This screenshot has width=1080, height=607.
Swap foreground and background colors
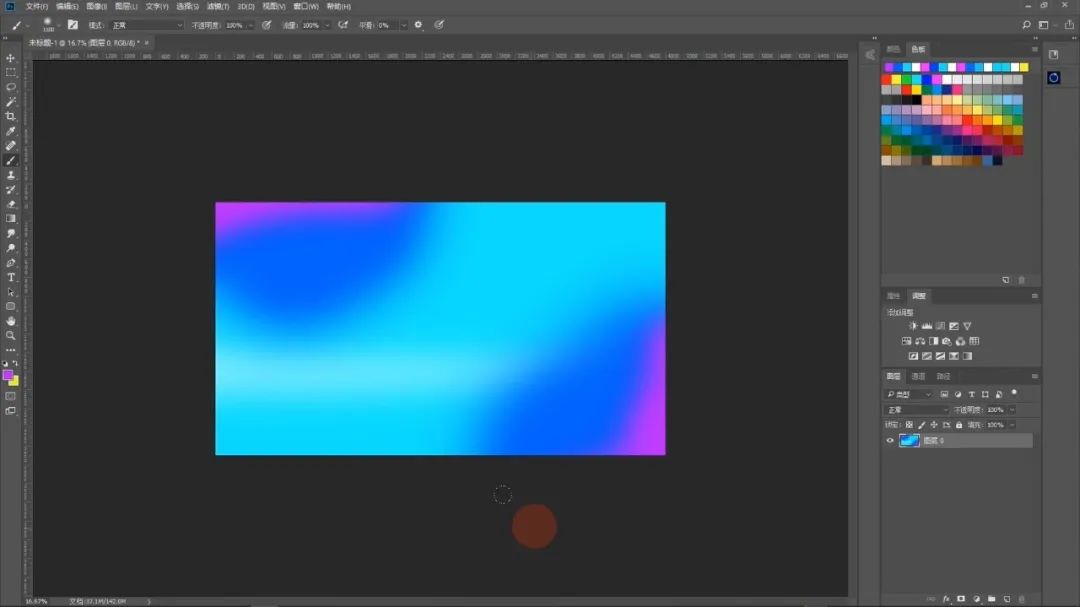15,363
